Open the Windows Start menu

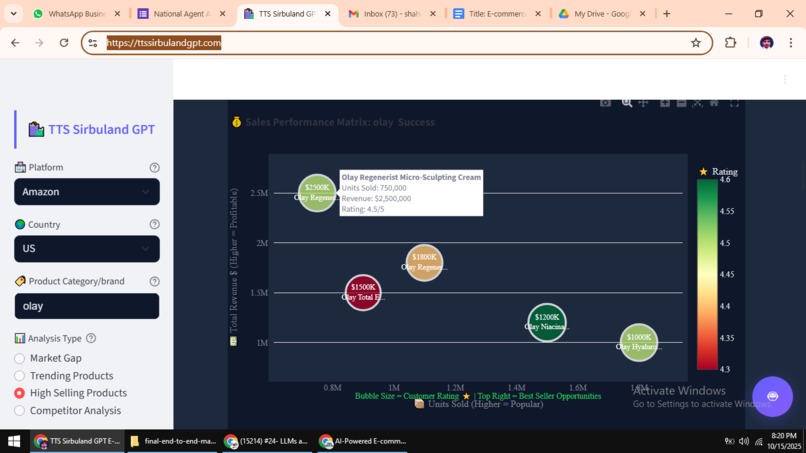(14, 441)
